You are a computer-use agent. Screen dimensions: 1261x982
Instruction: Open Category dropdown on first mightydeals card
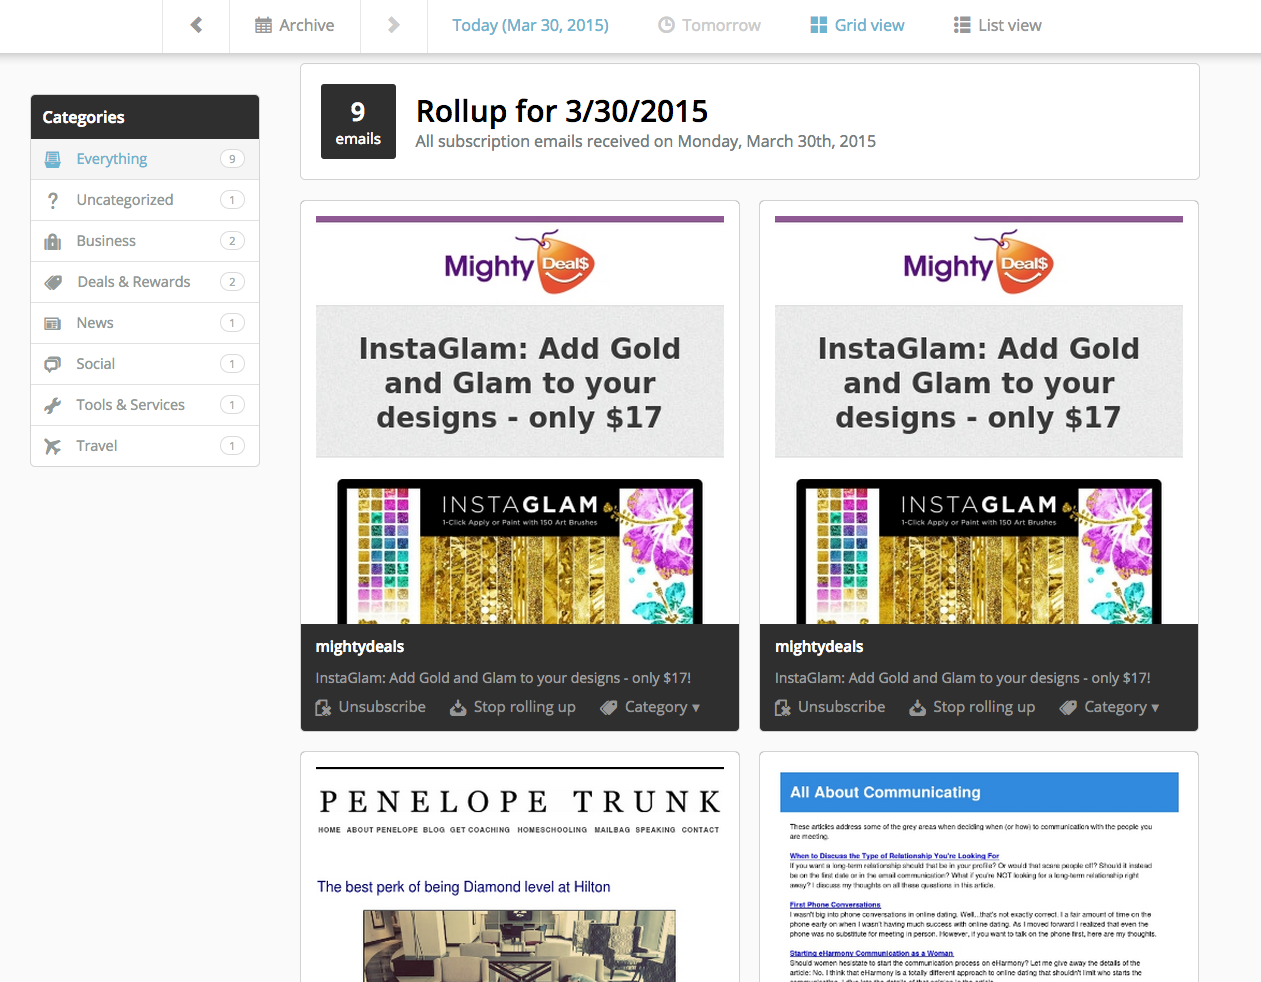(x=650, y=707)
